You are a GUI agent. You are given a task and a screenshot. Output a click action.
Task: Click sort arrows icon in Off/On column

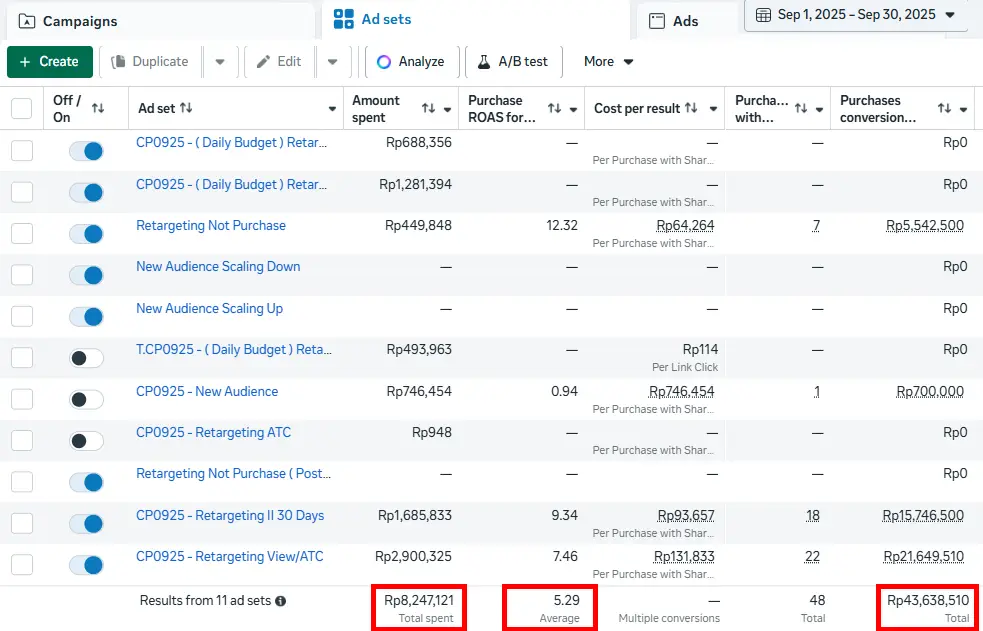[98, 108]
